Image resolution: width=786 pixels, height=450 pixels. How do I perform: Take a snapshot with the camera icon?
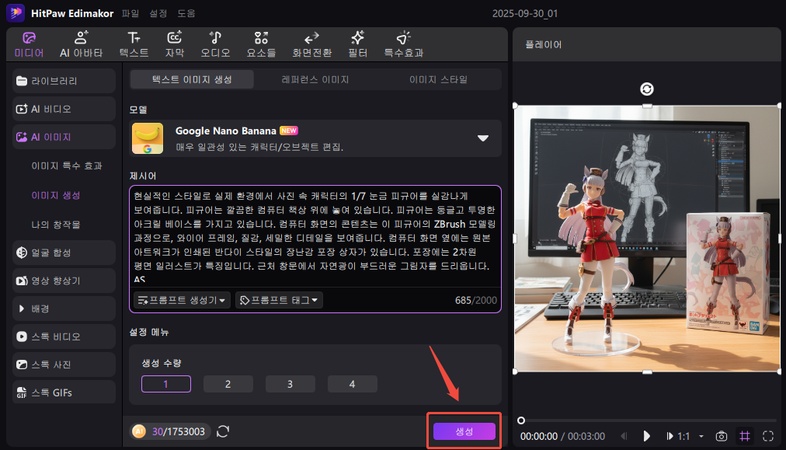pos(720,436)
